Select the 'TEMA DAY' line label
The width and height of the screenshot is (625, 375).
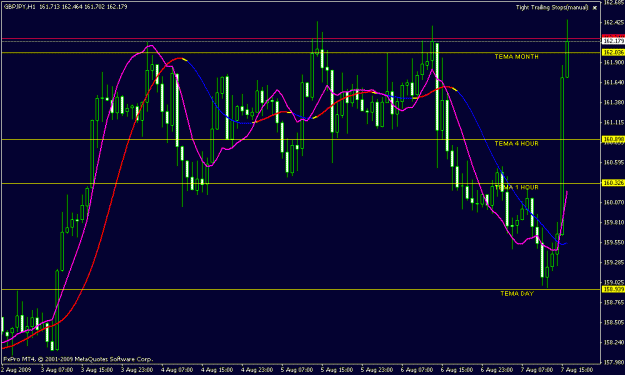click(x=517, y=294)
